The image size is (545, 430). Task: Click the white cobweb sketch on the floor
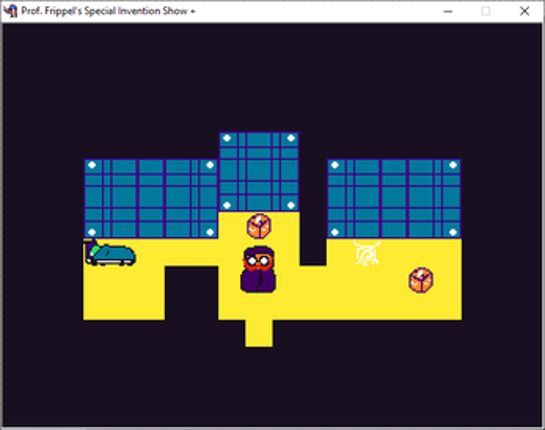pyautogui.click(x=367, y=253)
